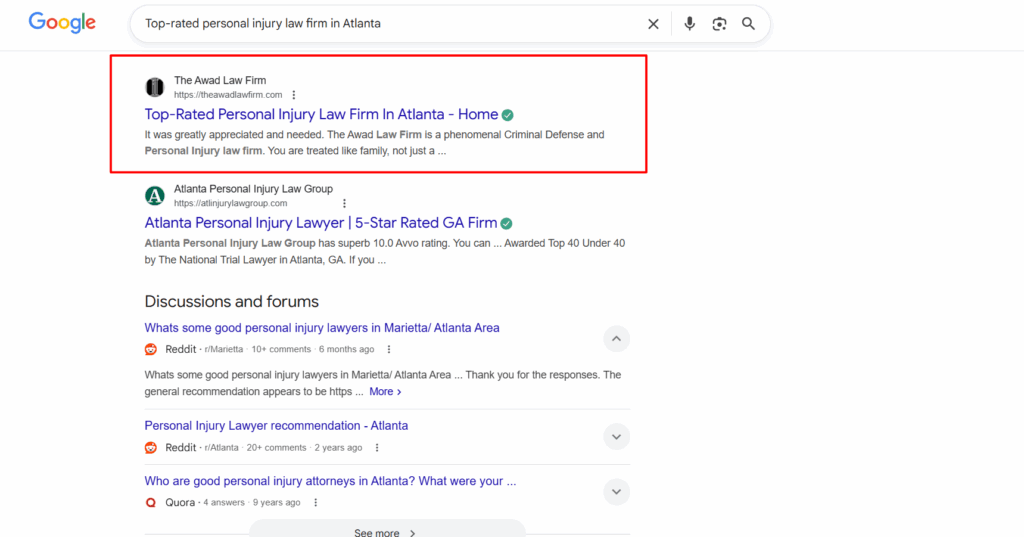This screenshot has width=1024, height=537.
Task: Expand the Quora personal injury attorneys discussion
Action: tap(616, 491)
